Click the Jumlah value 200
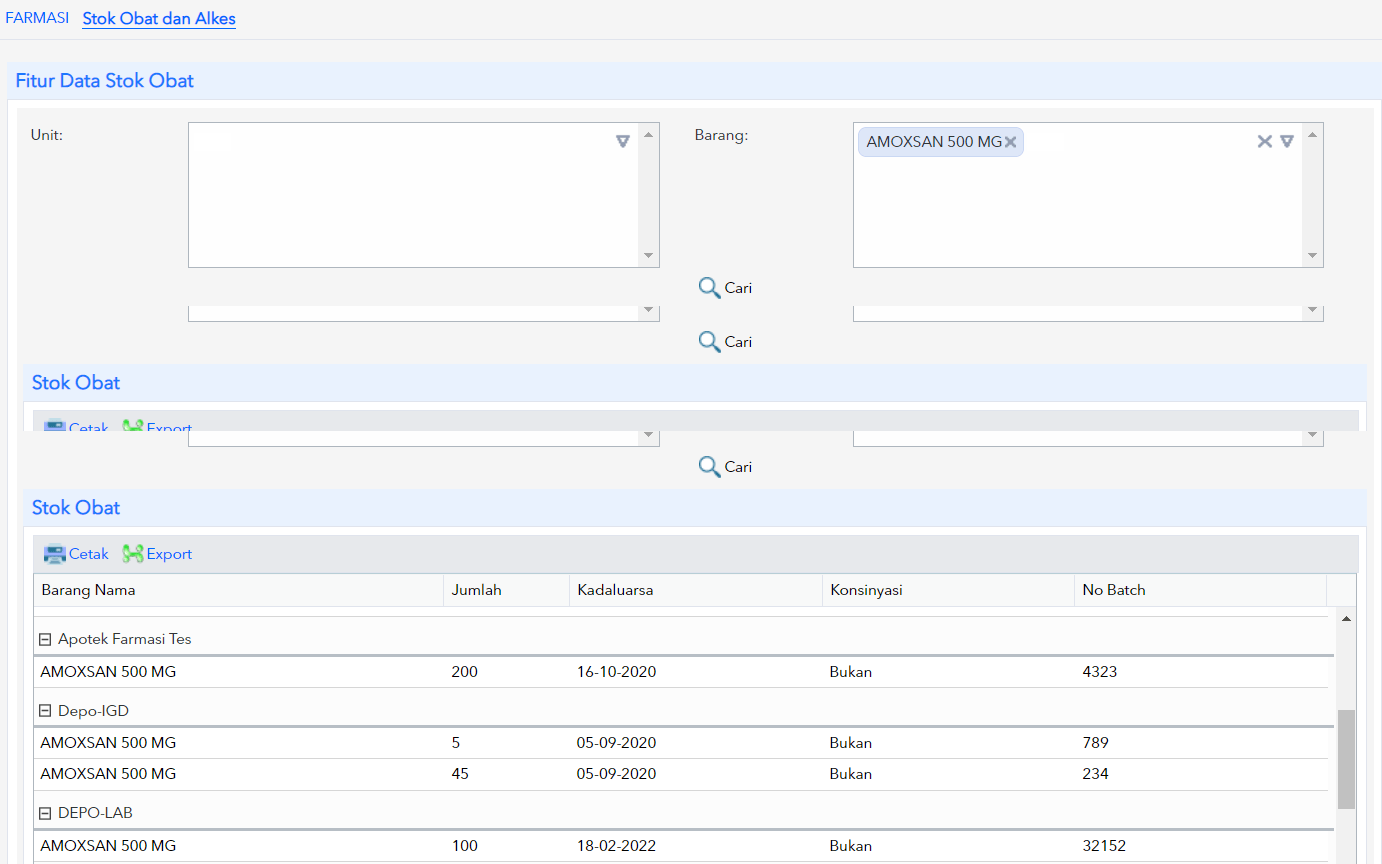The width and height of the screenshot is (1382, 864). 465,672
